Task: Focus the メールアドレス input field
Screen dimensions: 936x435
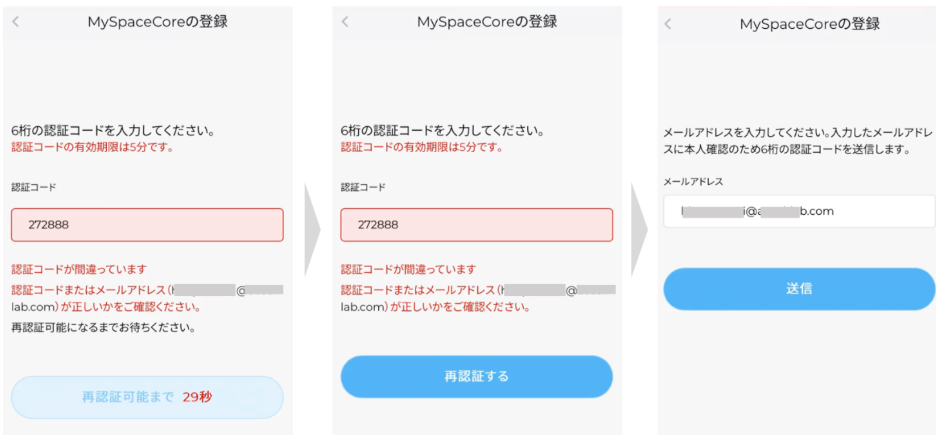Action: pos(798,211)
